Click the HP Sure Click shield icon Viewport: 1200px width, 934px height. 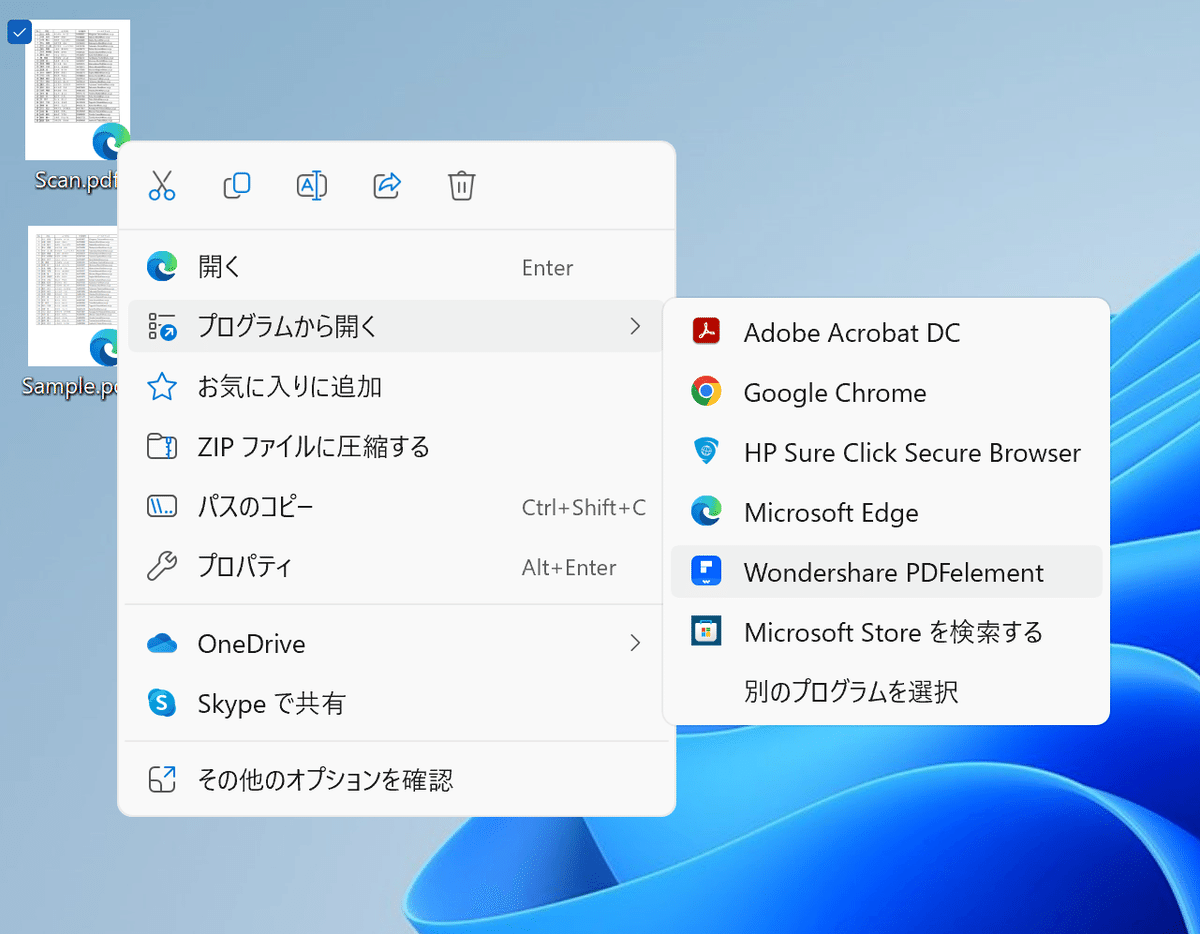[706, 451]
